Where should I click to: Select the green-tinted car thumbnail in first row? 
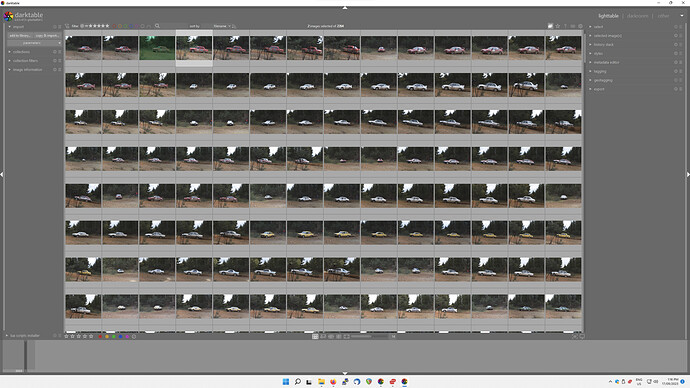pos(157,48)
